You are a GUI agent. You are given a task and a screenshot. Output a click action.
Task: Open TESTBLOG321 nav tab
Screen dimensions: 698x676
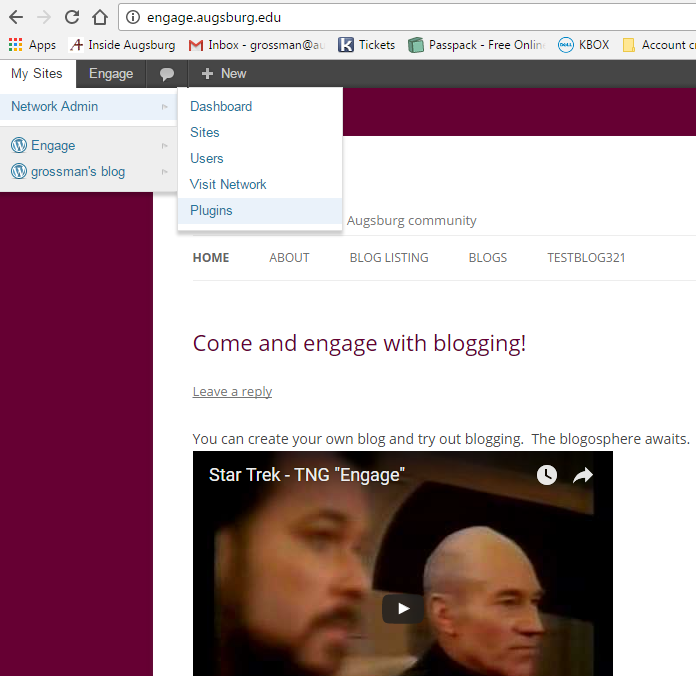586,258
